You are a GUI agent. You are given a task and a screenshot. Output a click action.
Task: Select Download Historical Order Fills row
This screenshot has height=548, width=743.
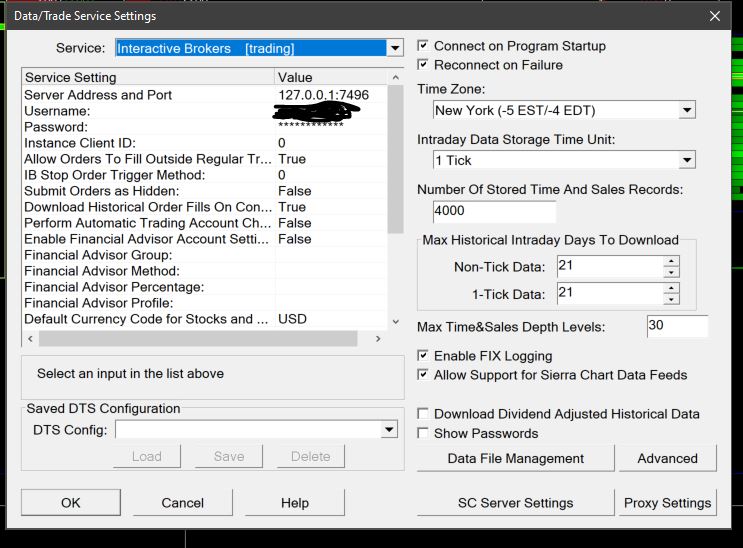pos(204,207)
